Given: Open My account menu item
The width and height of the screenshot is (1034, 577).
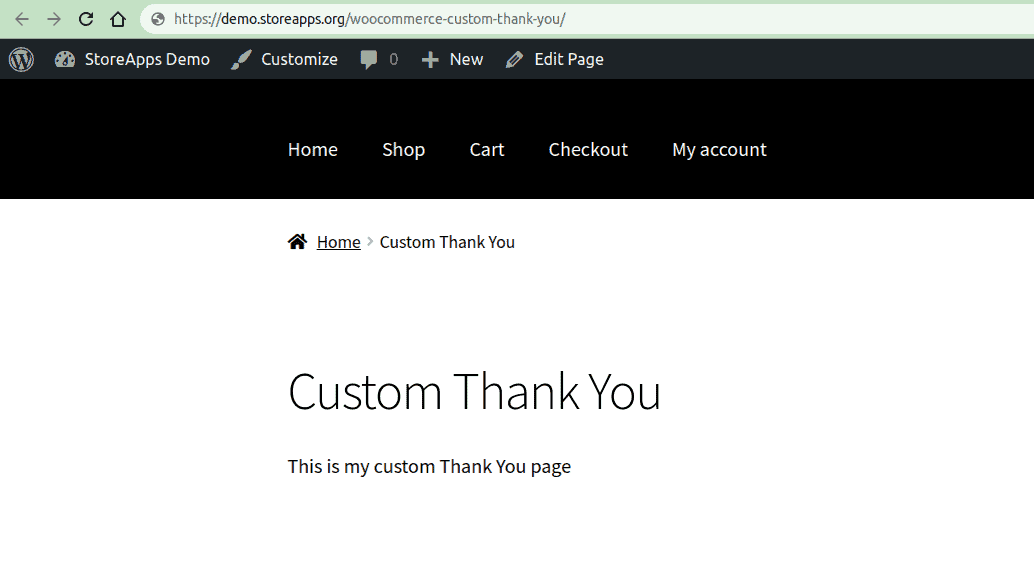Looking at the screenshot, I should click(719, 150).
